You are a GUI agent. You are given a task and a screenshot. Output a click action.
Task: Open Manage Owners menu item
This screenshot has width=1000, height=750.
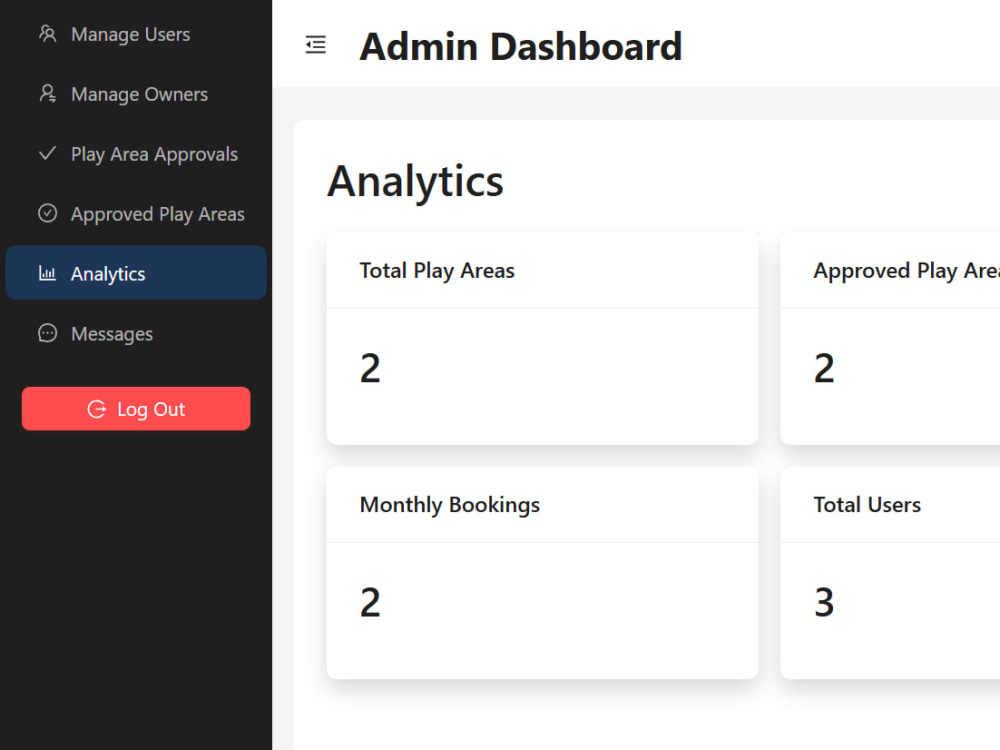136,94
